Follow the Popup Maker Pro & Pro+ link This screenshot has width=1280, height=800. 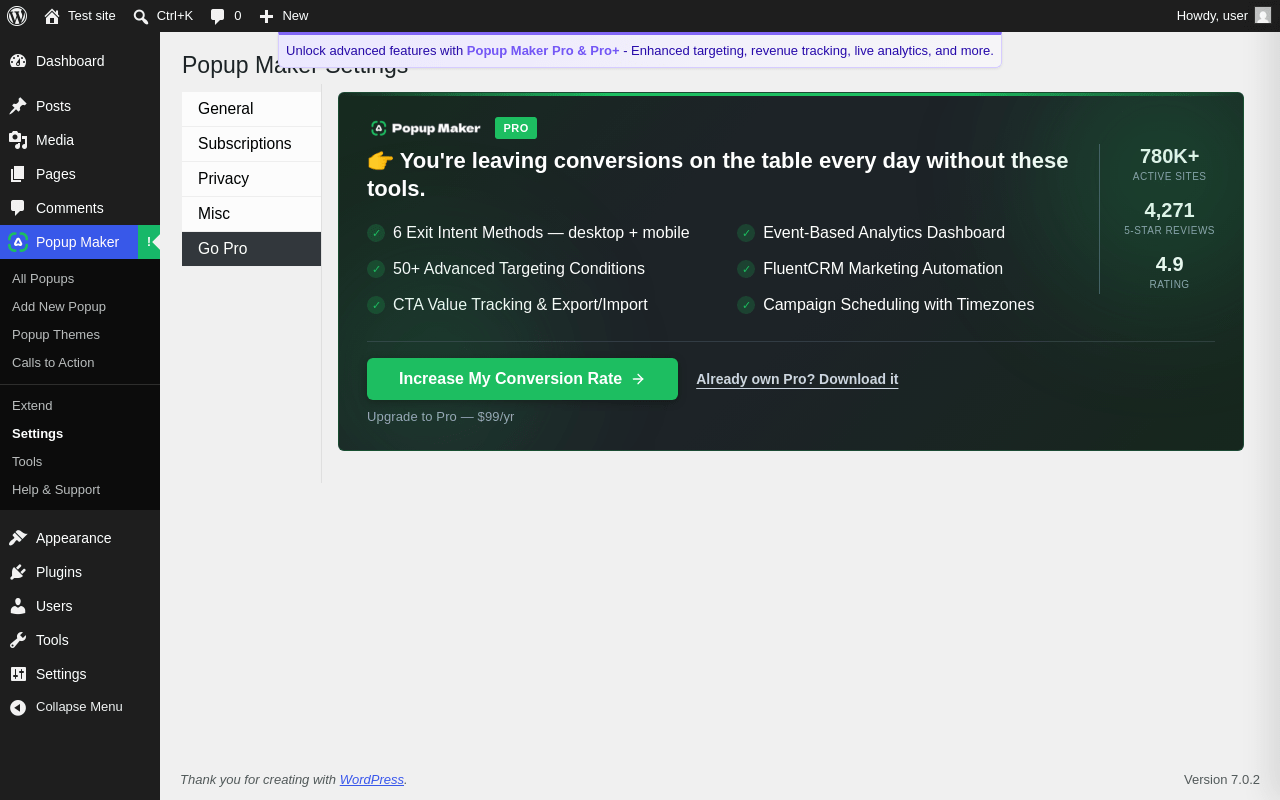(x=543, y=51)
